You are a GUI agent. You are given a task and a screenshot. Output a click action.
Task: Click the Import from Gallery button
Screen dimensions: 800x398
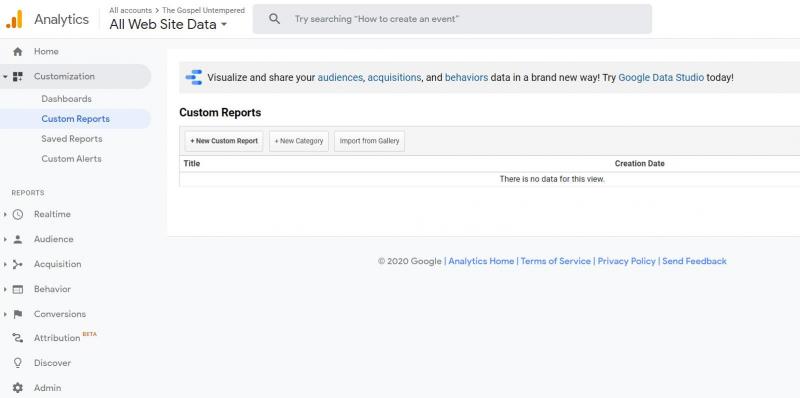point(369,141)
